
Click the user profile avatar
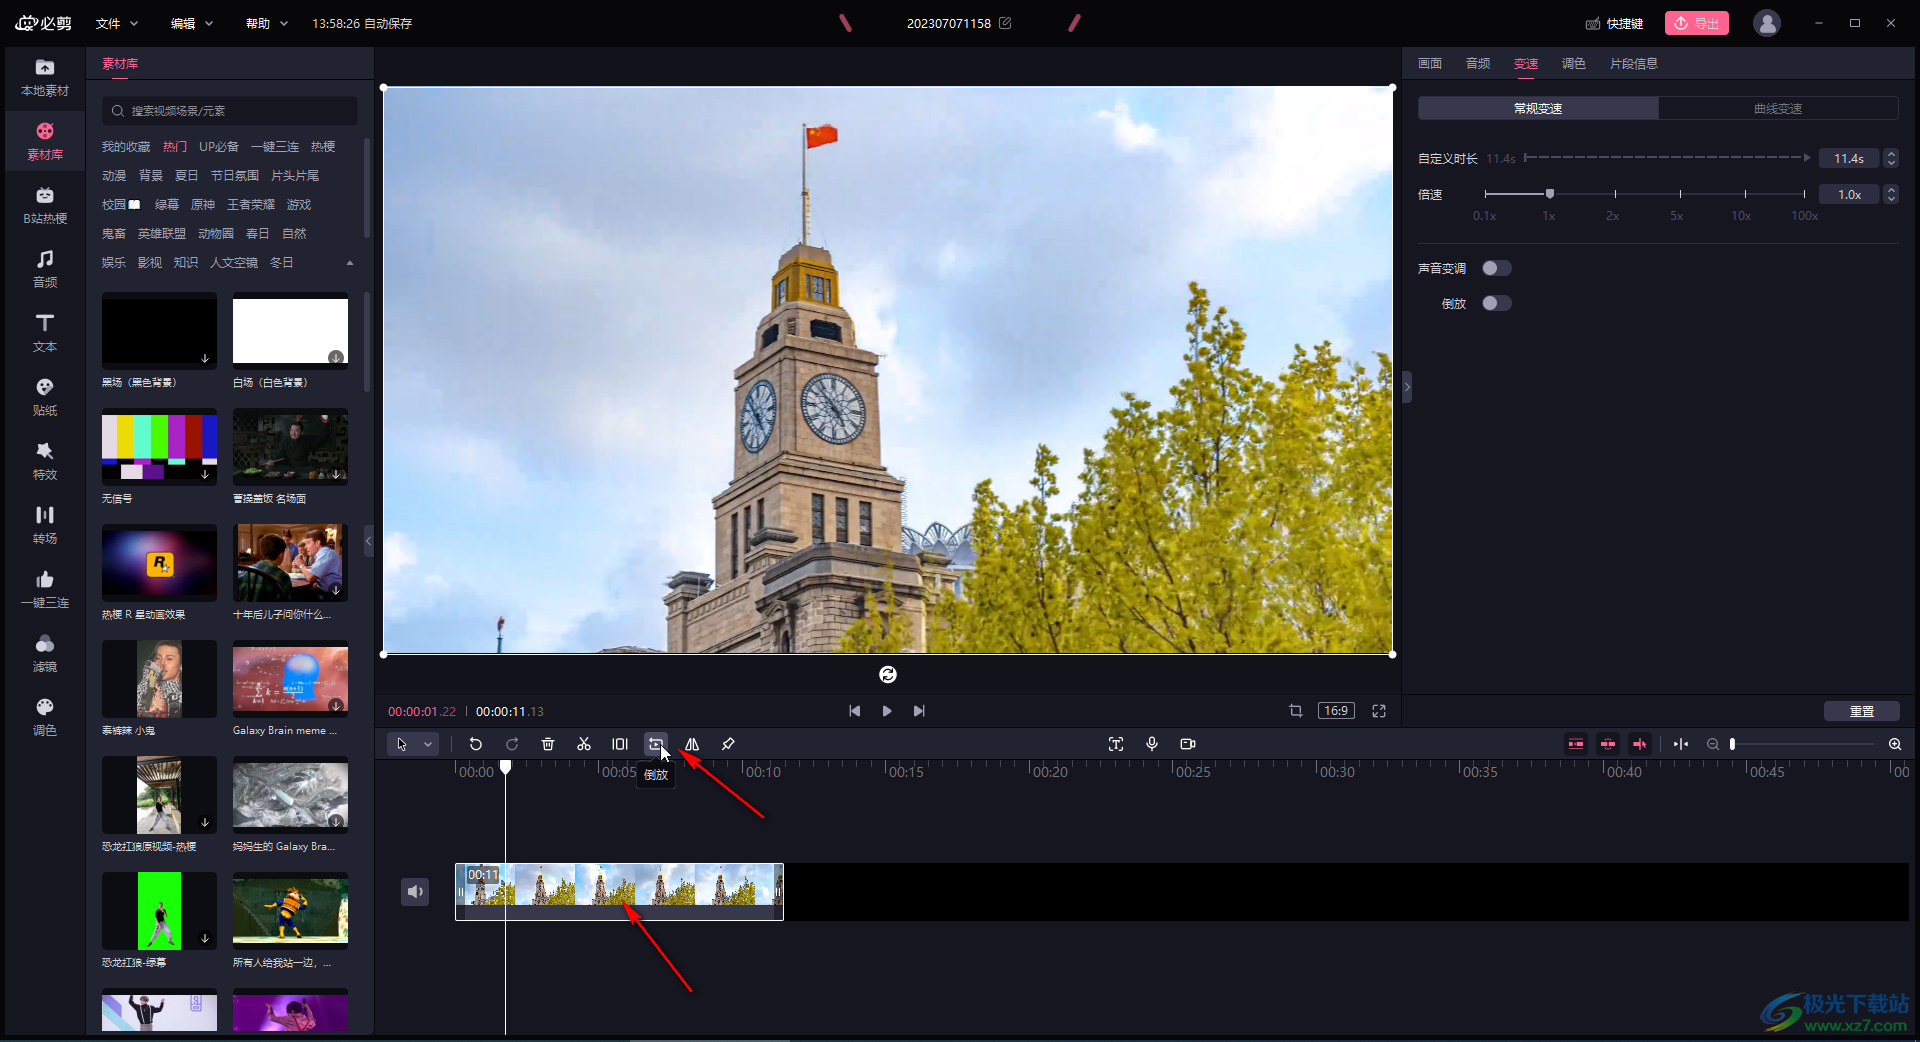(x=1767, y=23)
